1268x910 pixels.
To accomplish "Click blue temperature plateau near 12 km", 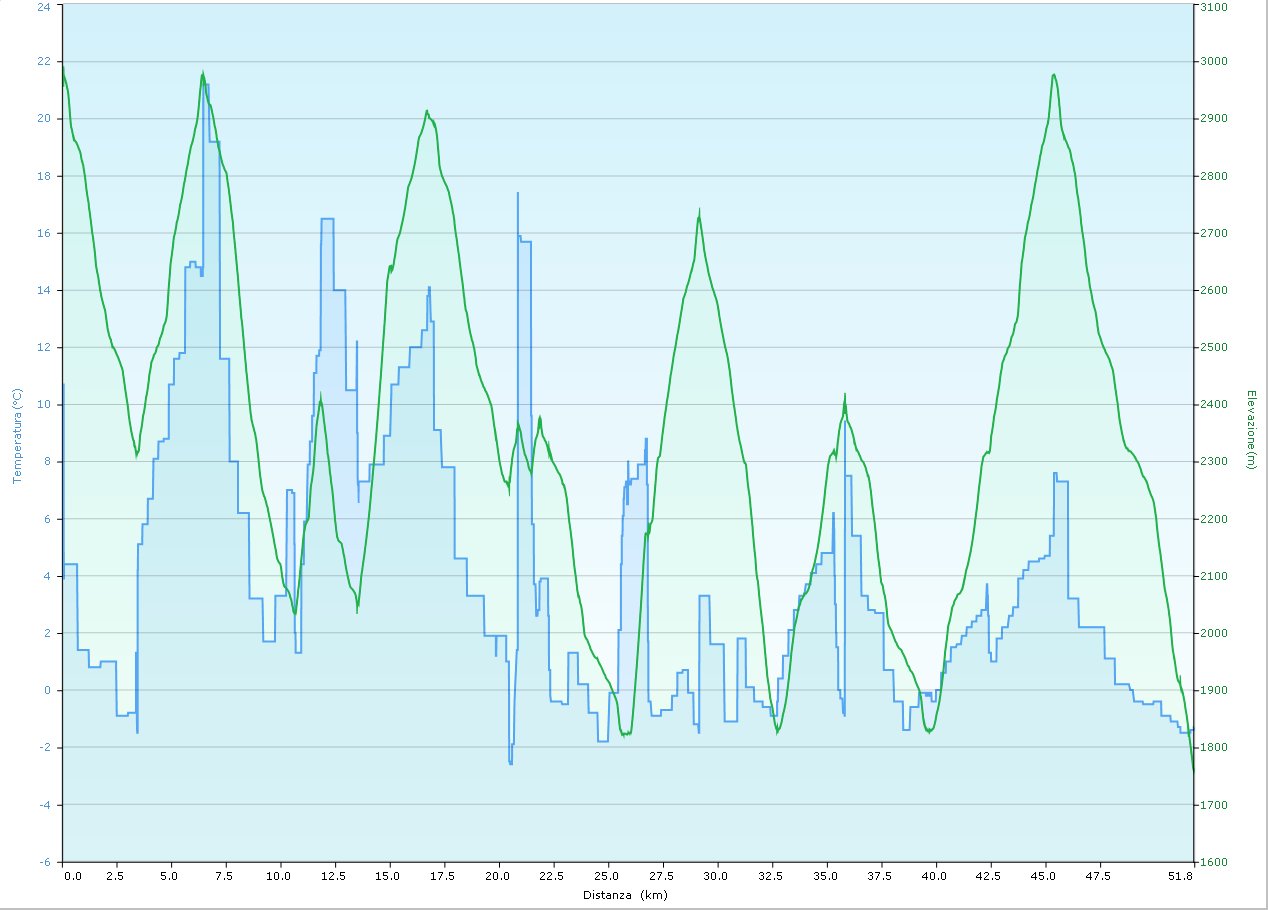I will 327,218.
